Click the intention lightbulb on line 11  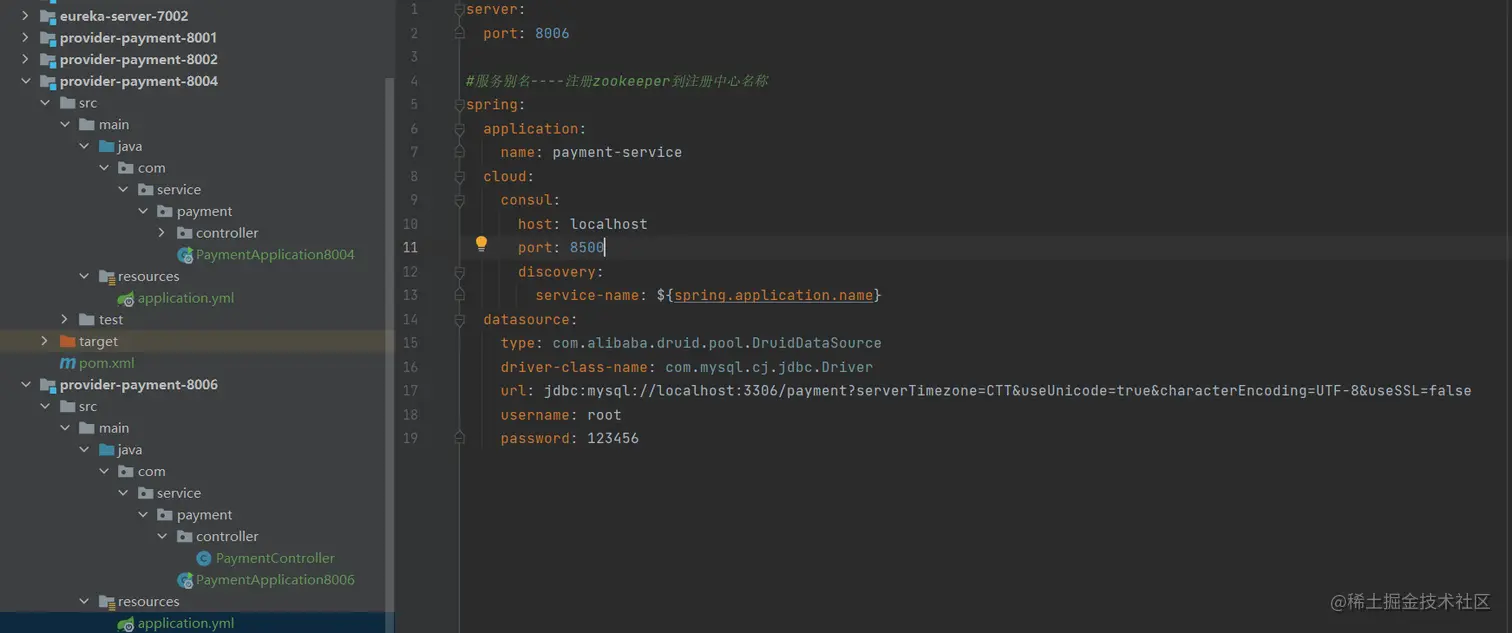[481, 244]
